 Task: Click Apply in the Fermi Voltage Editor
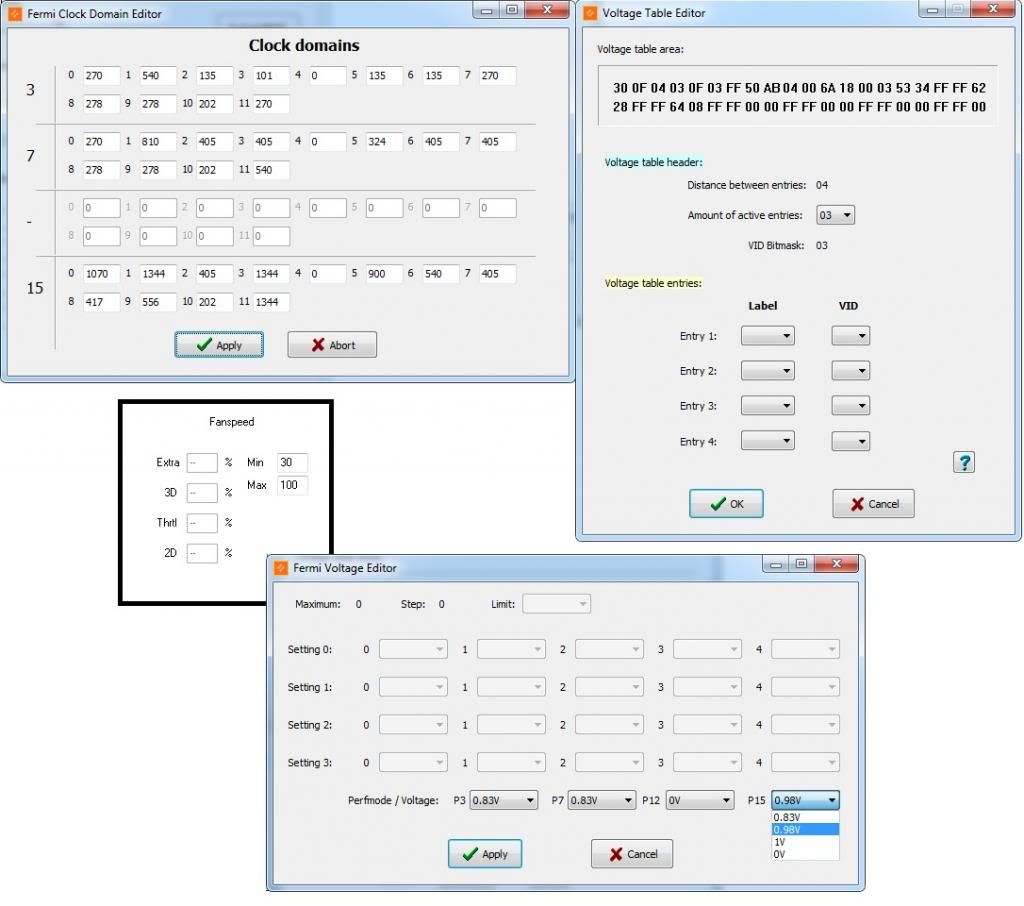[x=485, y=854]
